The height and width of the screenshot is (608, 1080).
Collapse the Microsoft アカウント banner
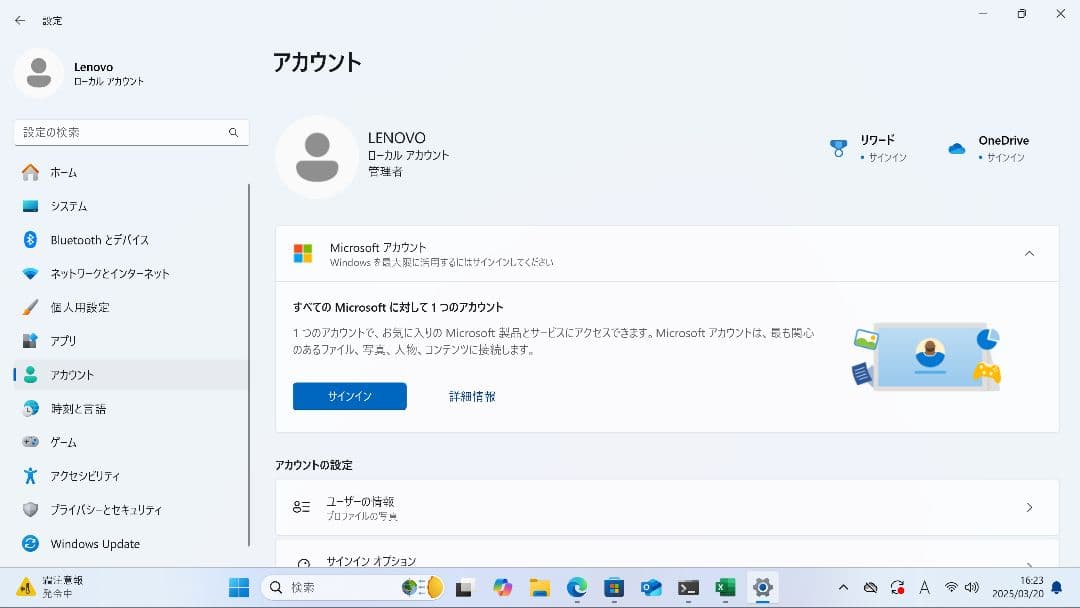(x=1030, y=254)
